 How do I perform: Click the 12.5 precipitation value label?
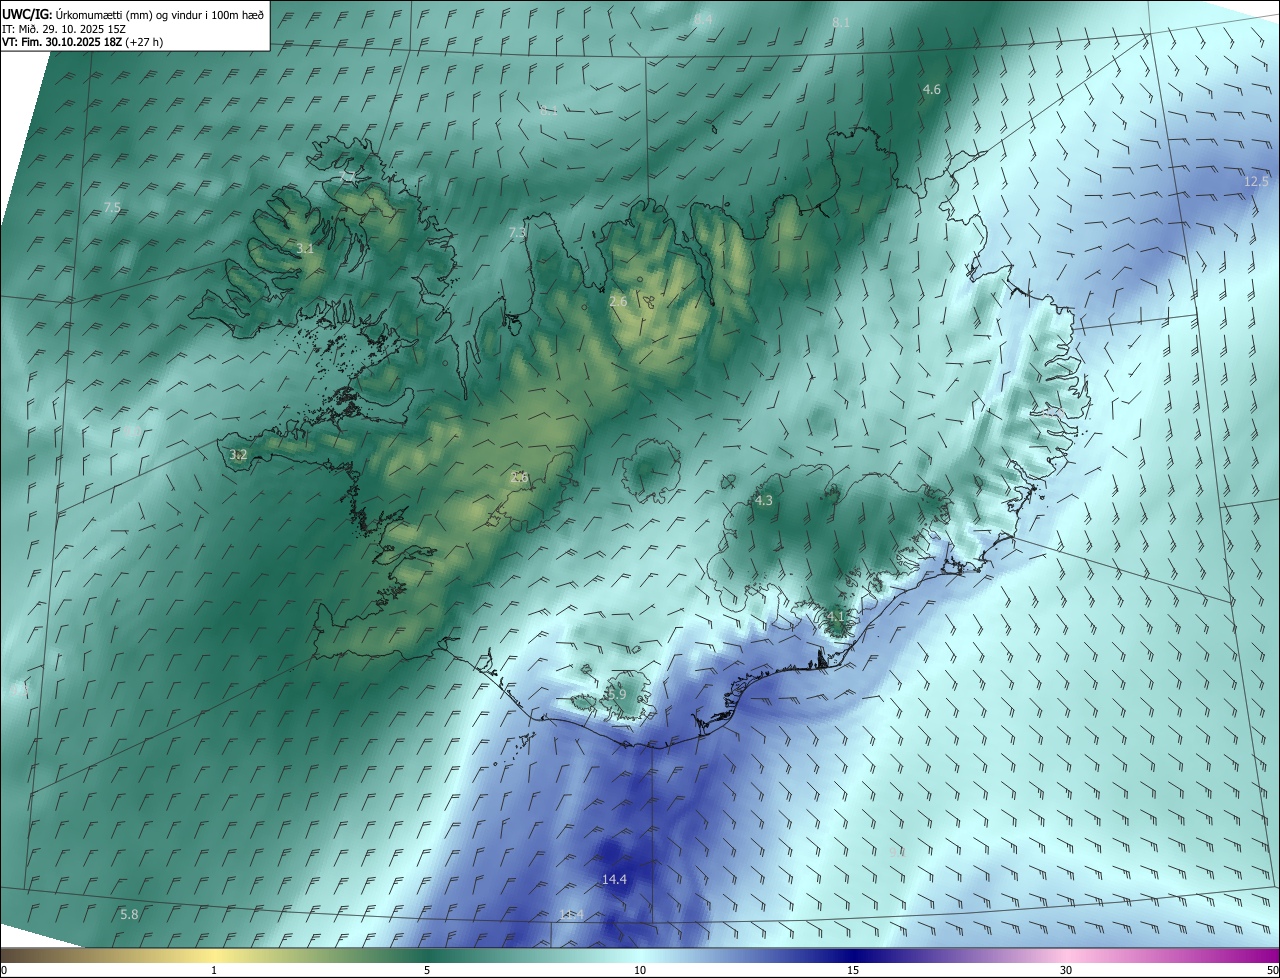click(1256, 181)
